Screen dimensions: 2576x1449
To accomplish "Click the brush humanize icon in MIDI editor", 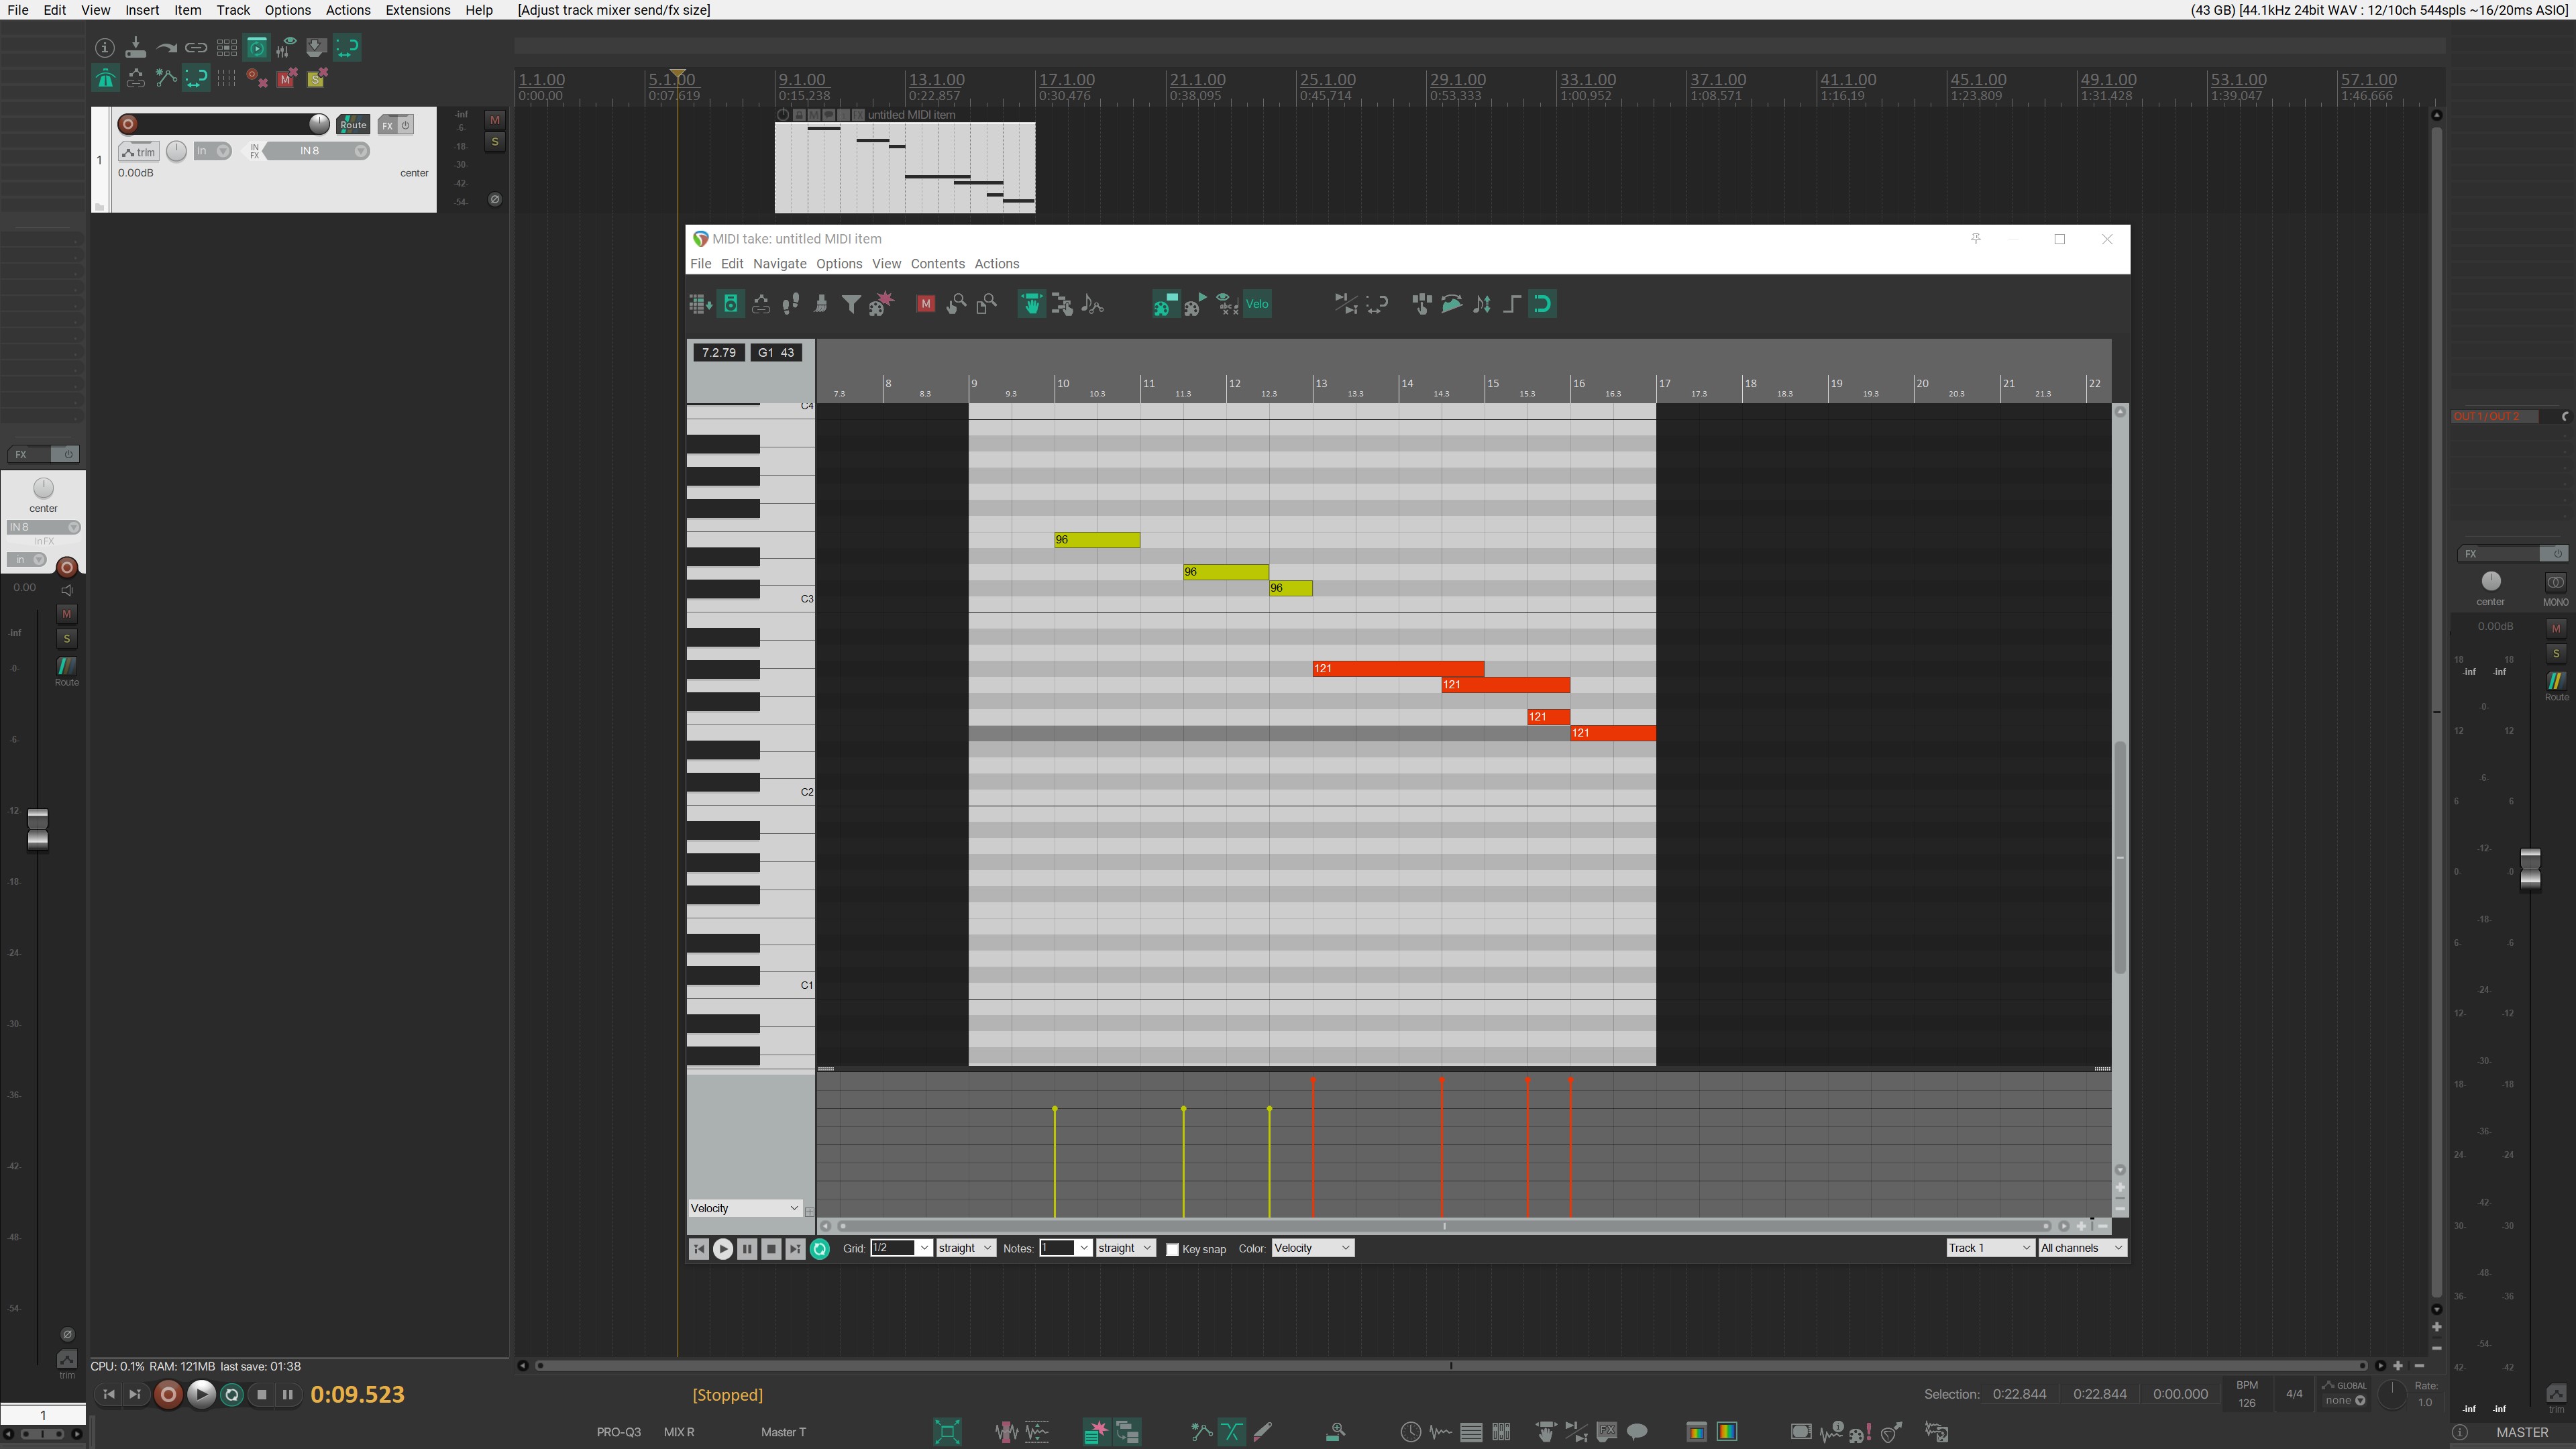I will pos(821,304).
